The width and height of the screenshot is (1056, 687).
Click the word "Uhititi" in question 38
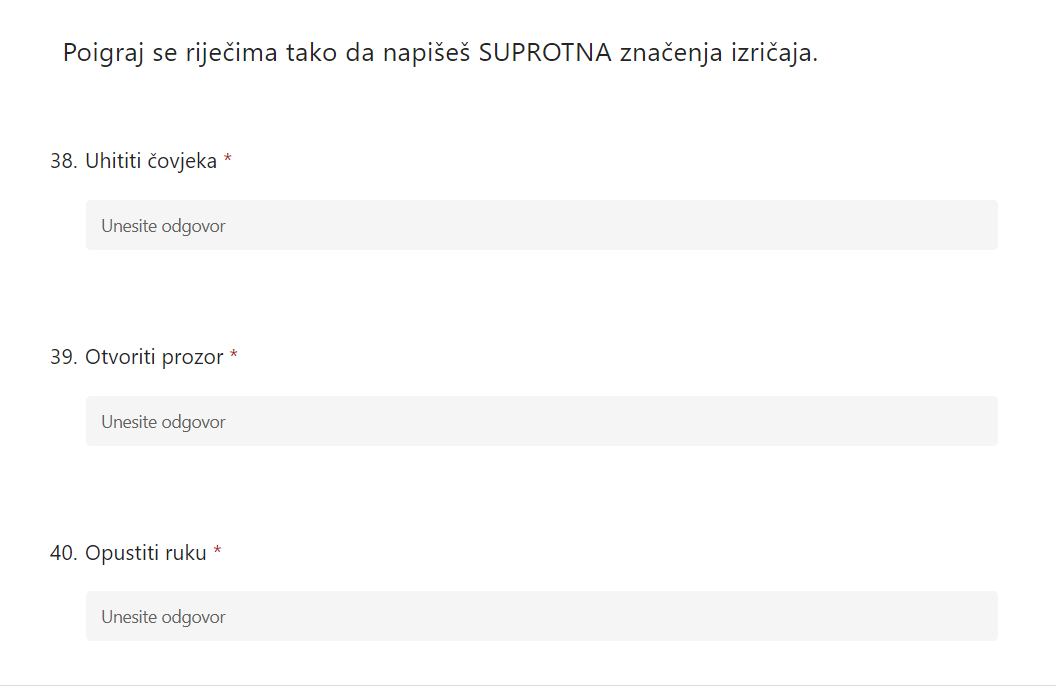[x=114, y=161]
